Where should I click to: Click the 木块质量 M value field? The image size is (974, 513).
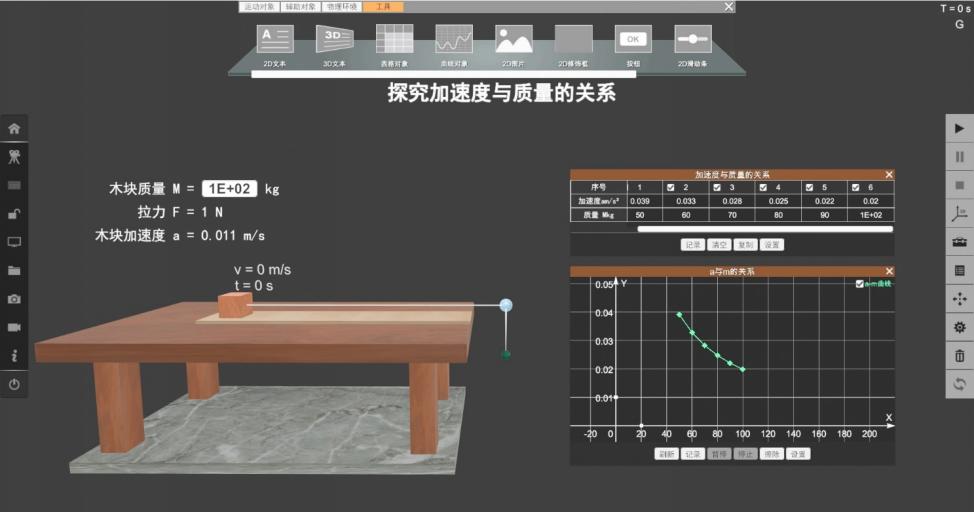point(230,189)
